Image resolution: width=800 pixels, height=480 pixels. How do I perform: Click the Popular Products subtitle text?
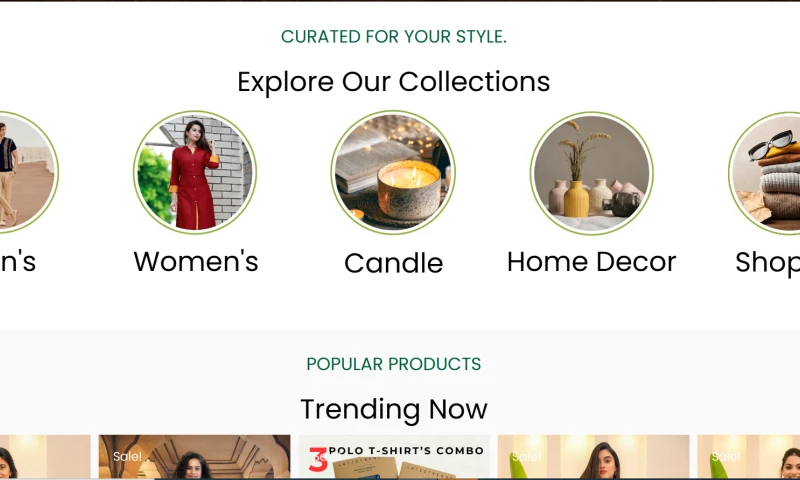click(x=393, y=364)
